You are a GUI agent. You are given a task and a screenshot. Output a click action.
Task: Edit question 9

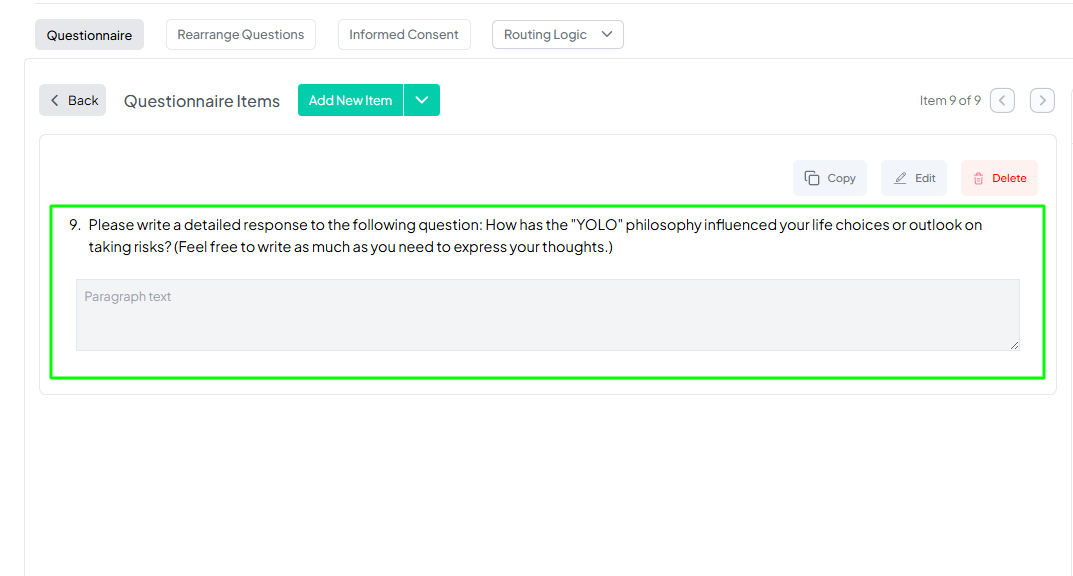[x=914, y=178]
